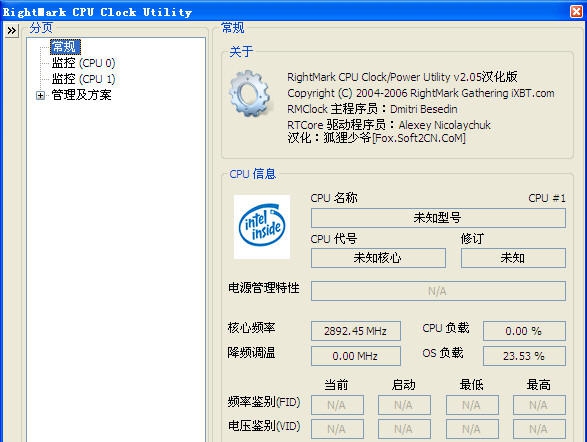Click the 最高 FID N/A field

click(539, 405)
